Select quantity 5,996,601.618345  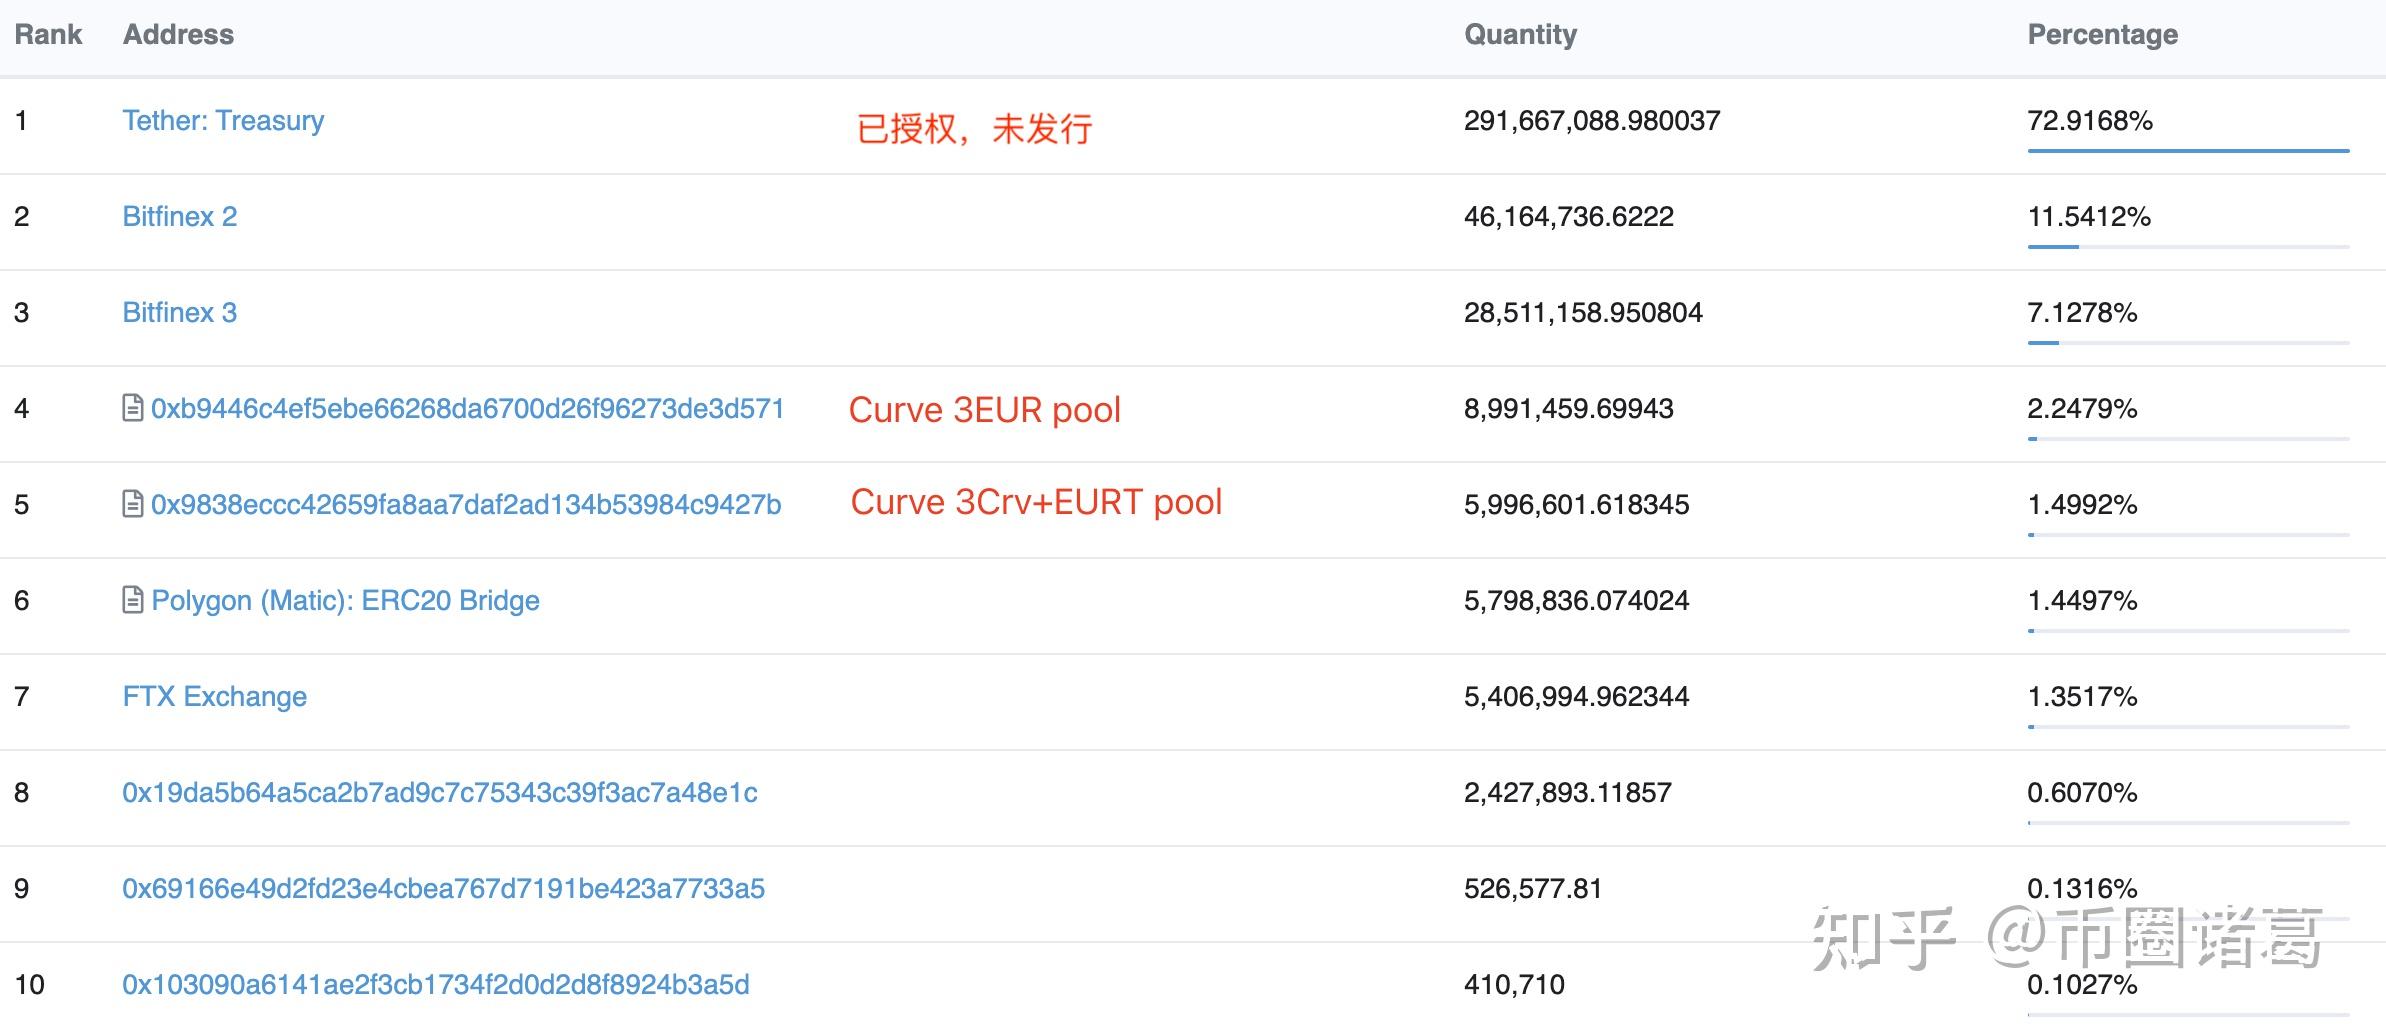pos(1577,505)
